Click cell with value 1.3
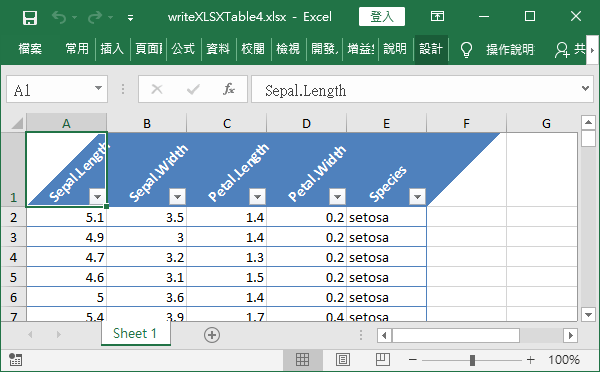600x372 pixels. click(227, 257)
